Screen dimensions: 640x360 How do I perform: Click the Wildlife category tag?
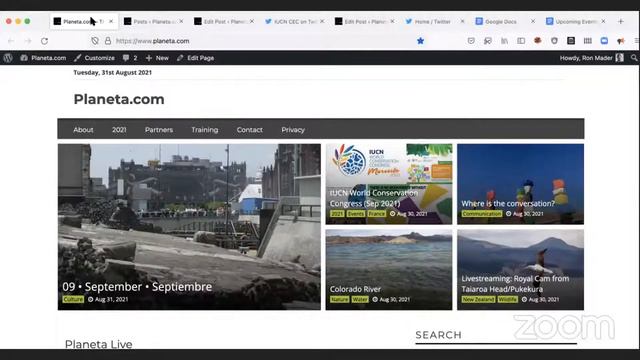click(507, 299)
